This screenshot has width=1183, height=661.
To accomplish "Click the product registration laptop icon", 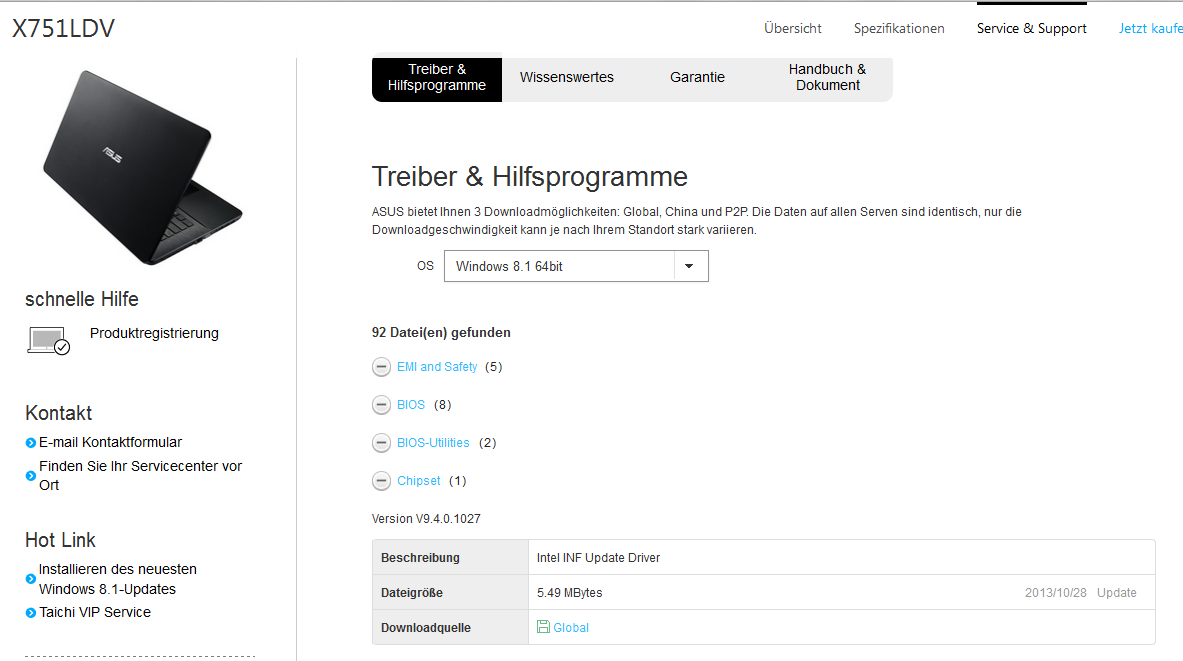I will [x=48, y=340].
